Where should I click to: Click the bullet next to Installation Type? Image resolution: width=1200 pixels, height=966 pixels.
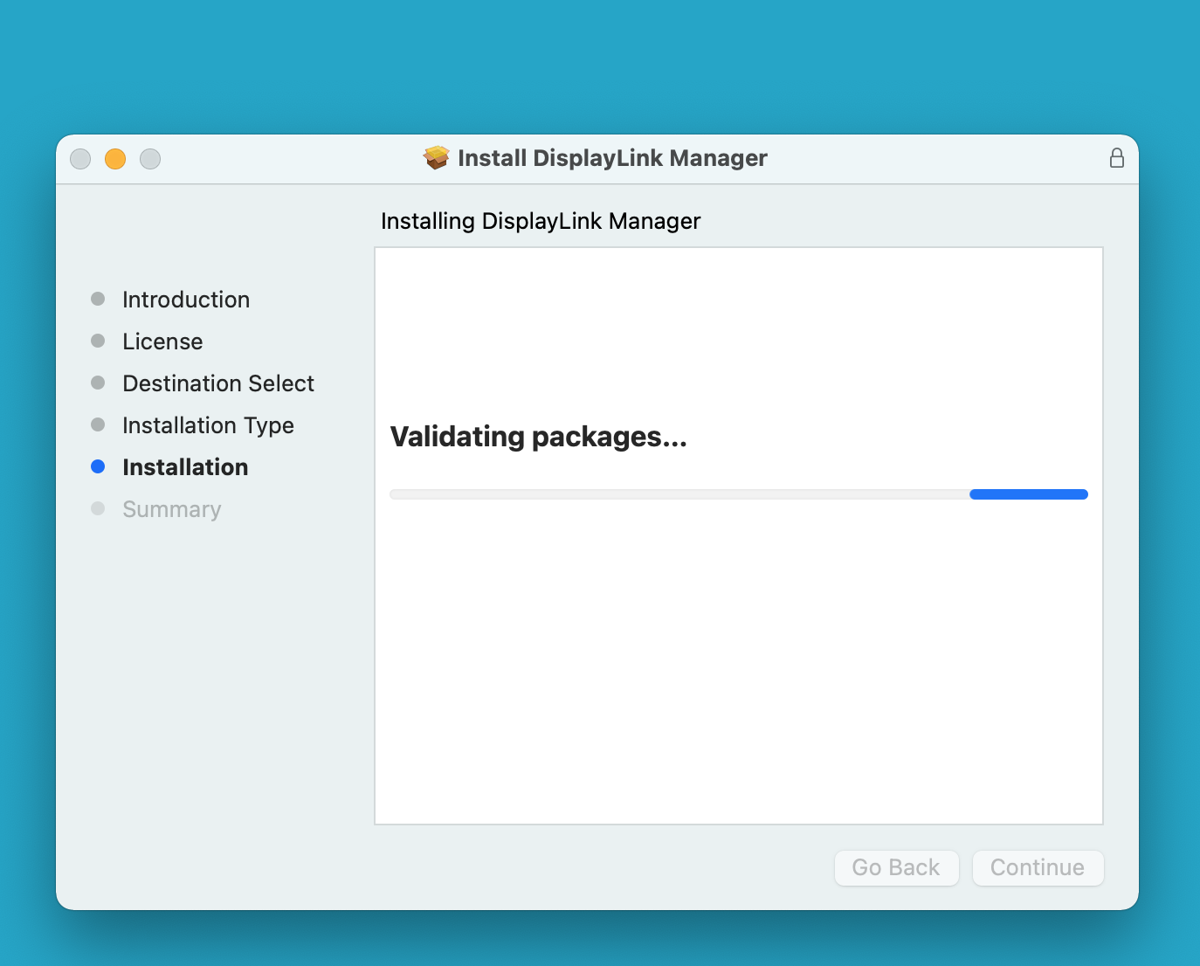coord(98,424)
